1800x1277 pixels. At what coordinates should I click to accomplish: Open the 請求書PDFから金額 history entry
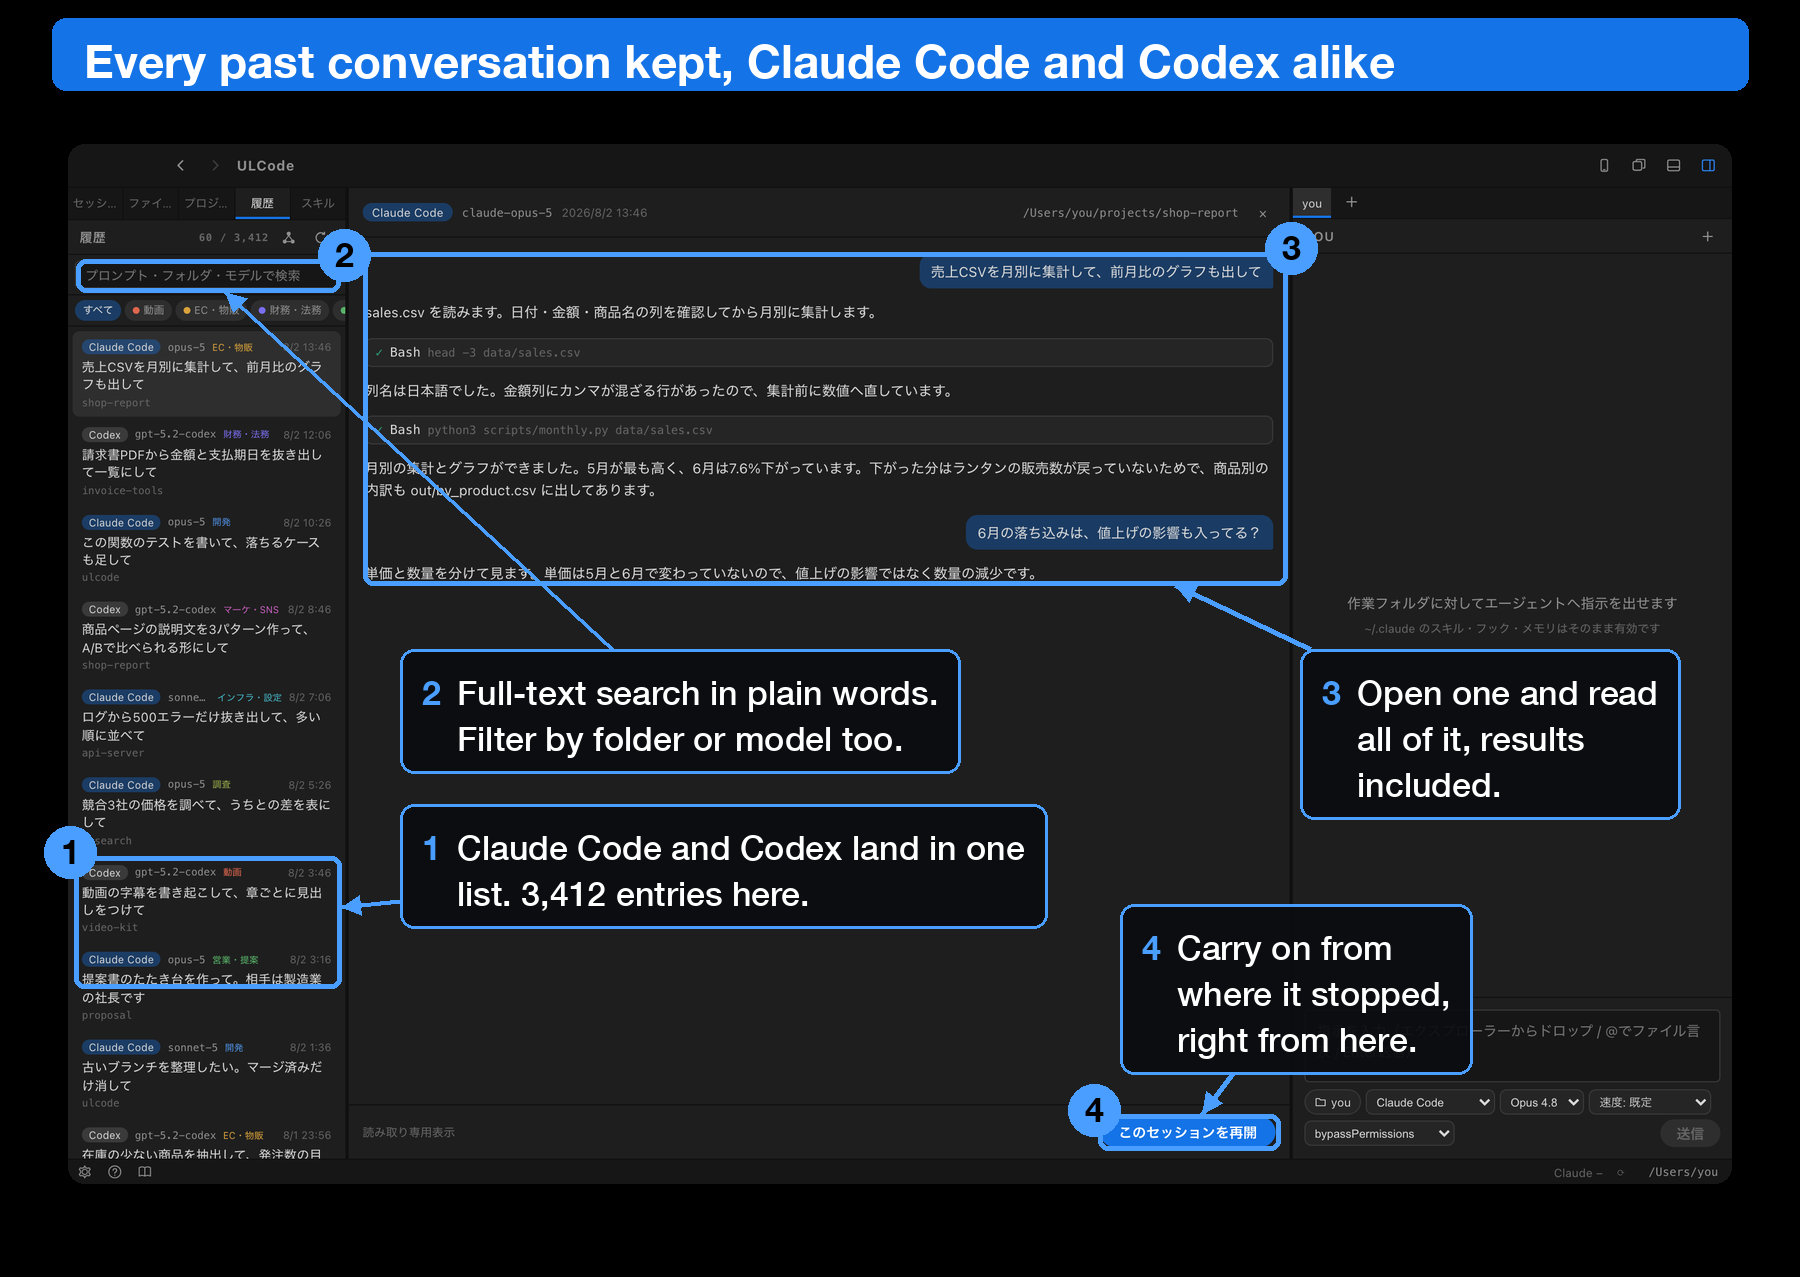tap(208, 462)
